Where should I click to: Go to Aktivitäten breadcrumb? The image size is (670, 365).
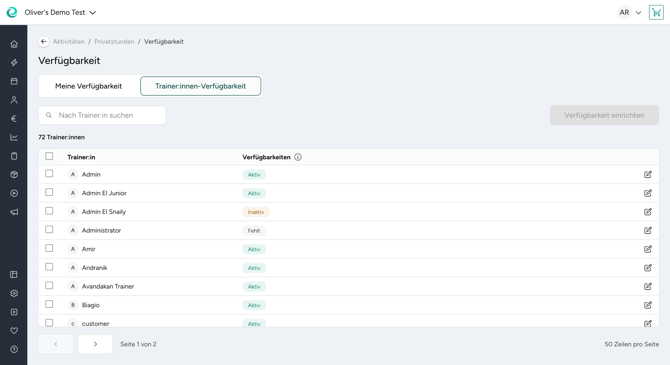click(68, 41)
